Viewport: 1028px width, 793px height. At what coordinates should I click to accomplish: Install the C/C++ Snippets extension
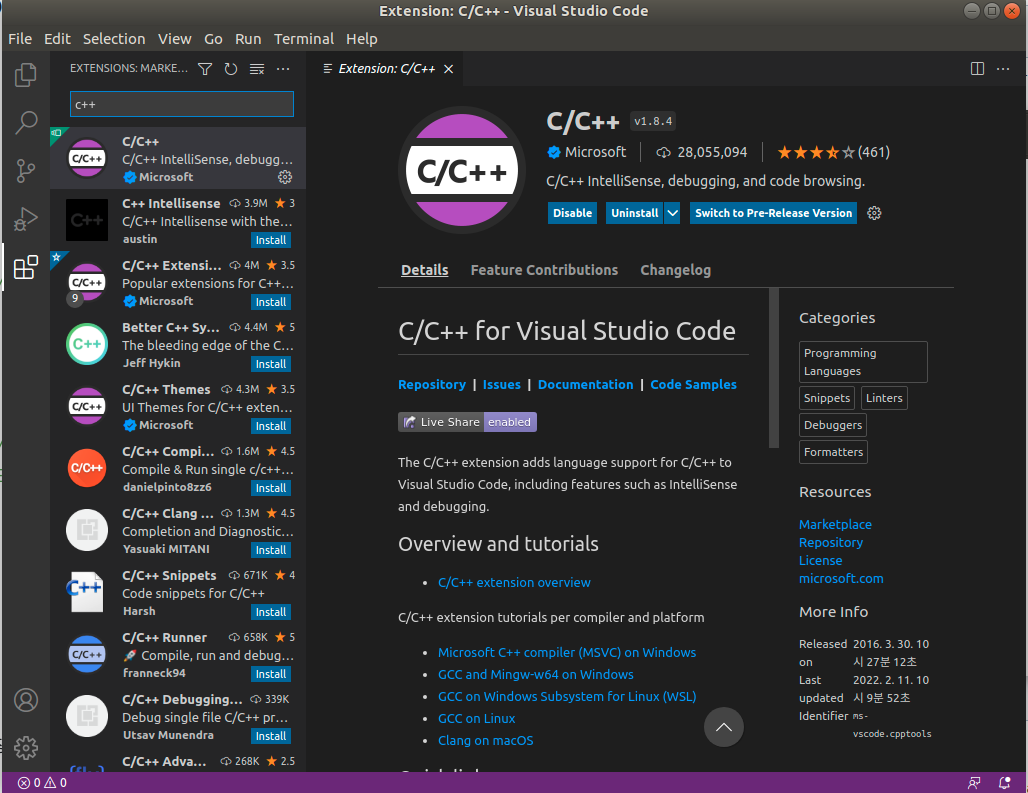271,612
